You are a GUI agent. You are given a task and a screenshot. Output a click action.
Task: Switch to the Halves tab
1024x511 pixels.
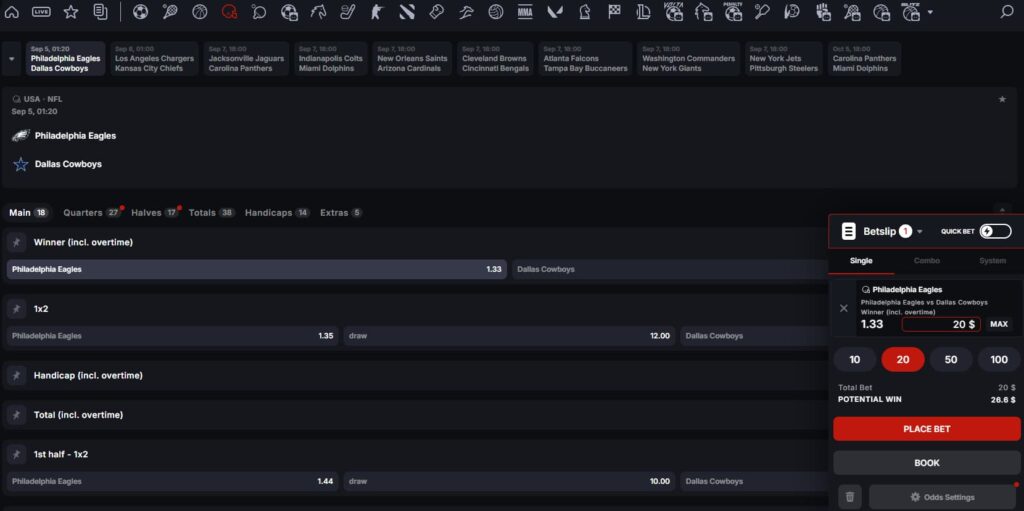click(x=155, y=212)
